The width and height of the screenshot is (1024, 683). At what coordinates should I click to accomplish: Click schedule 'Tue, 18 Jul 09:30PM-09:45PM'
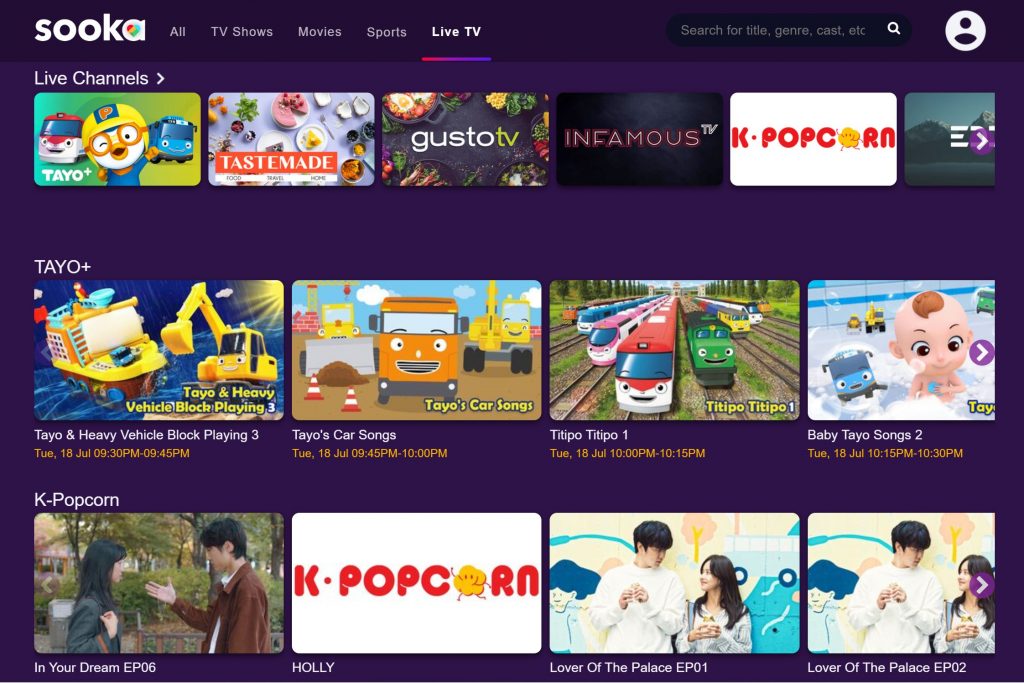[112, 453]
